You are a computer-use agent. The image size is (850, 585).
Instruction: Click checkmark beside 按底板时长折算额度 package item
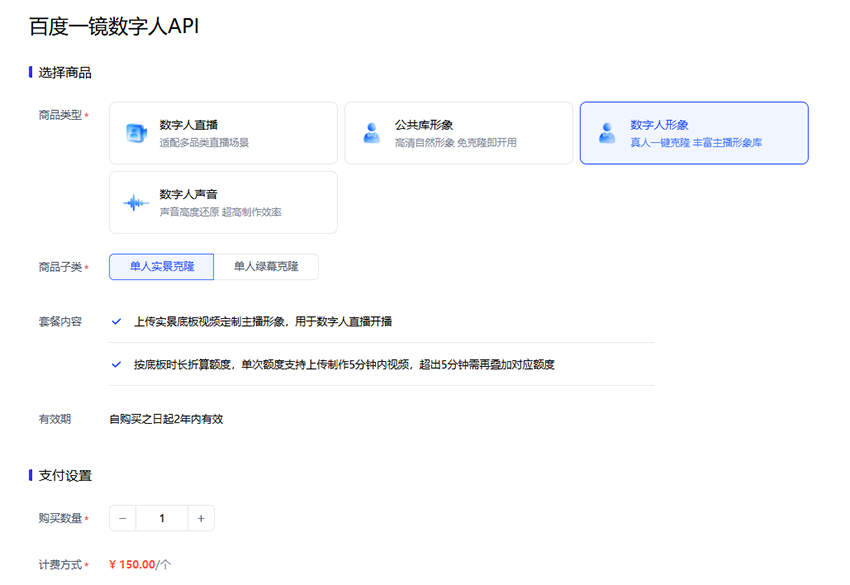click(x=116, y=364)
